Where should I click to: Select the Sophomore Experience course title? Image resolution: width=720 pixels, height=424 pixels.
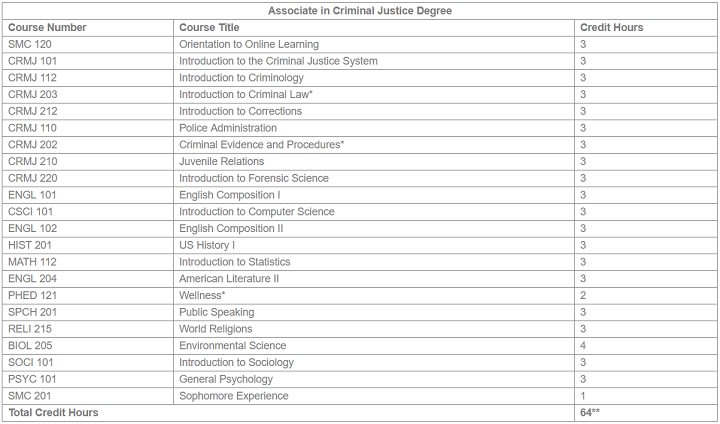coord(234,396)
